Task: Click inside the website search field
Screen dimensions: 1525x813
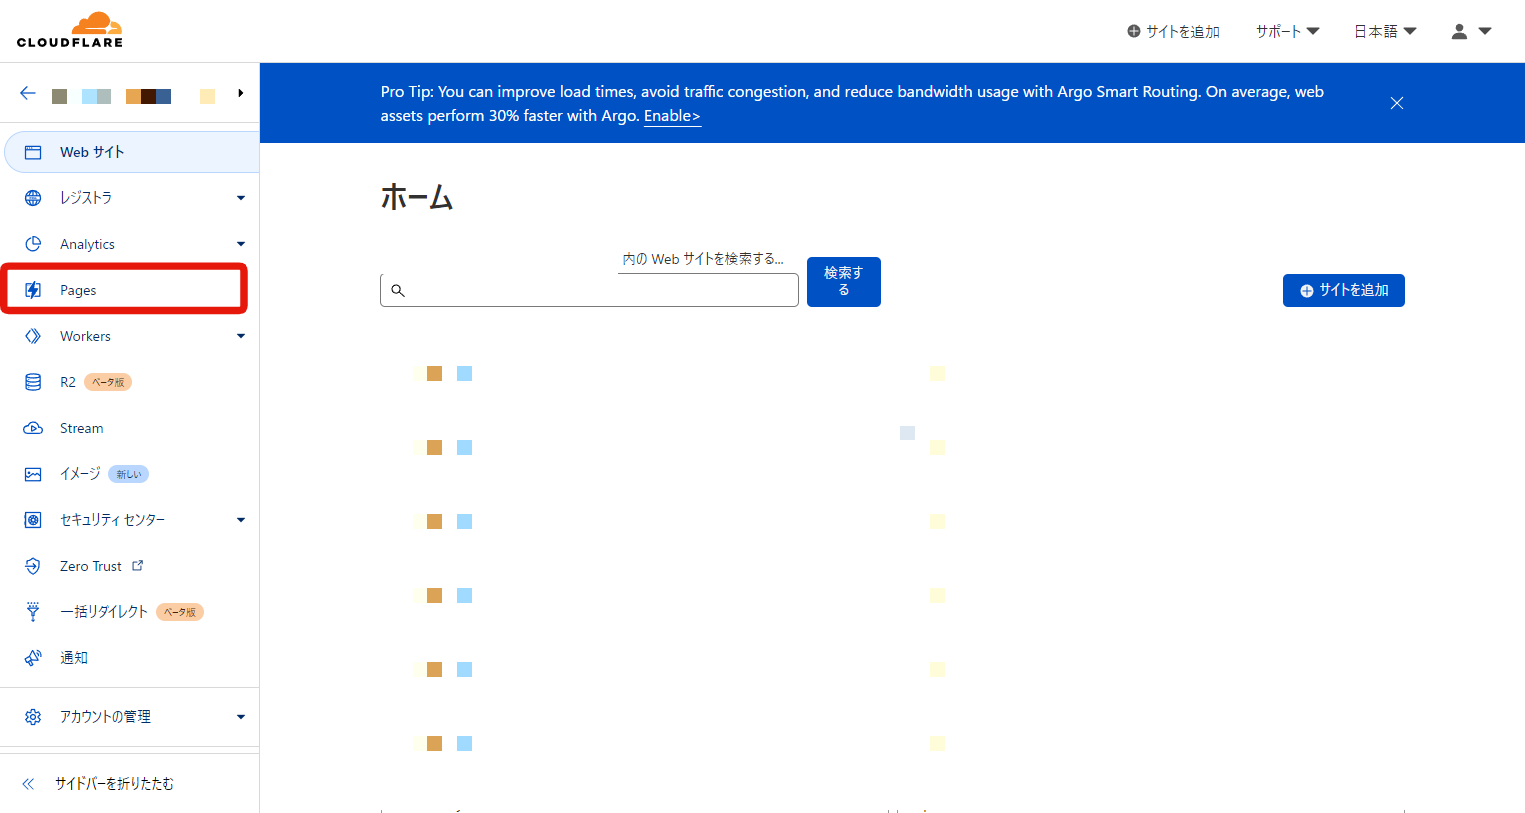Action: pos(589,290)
